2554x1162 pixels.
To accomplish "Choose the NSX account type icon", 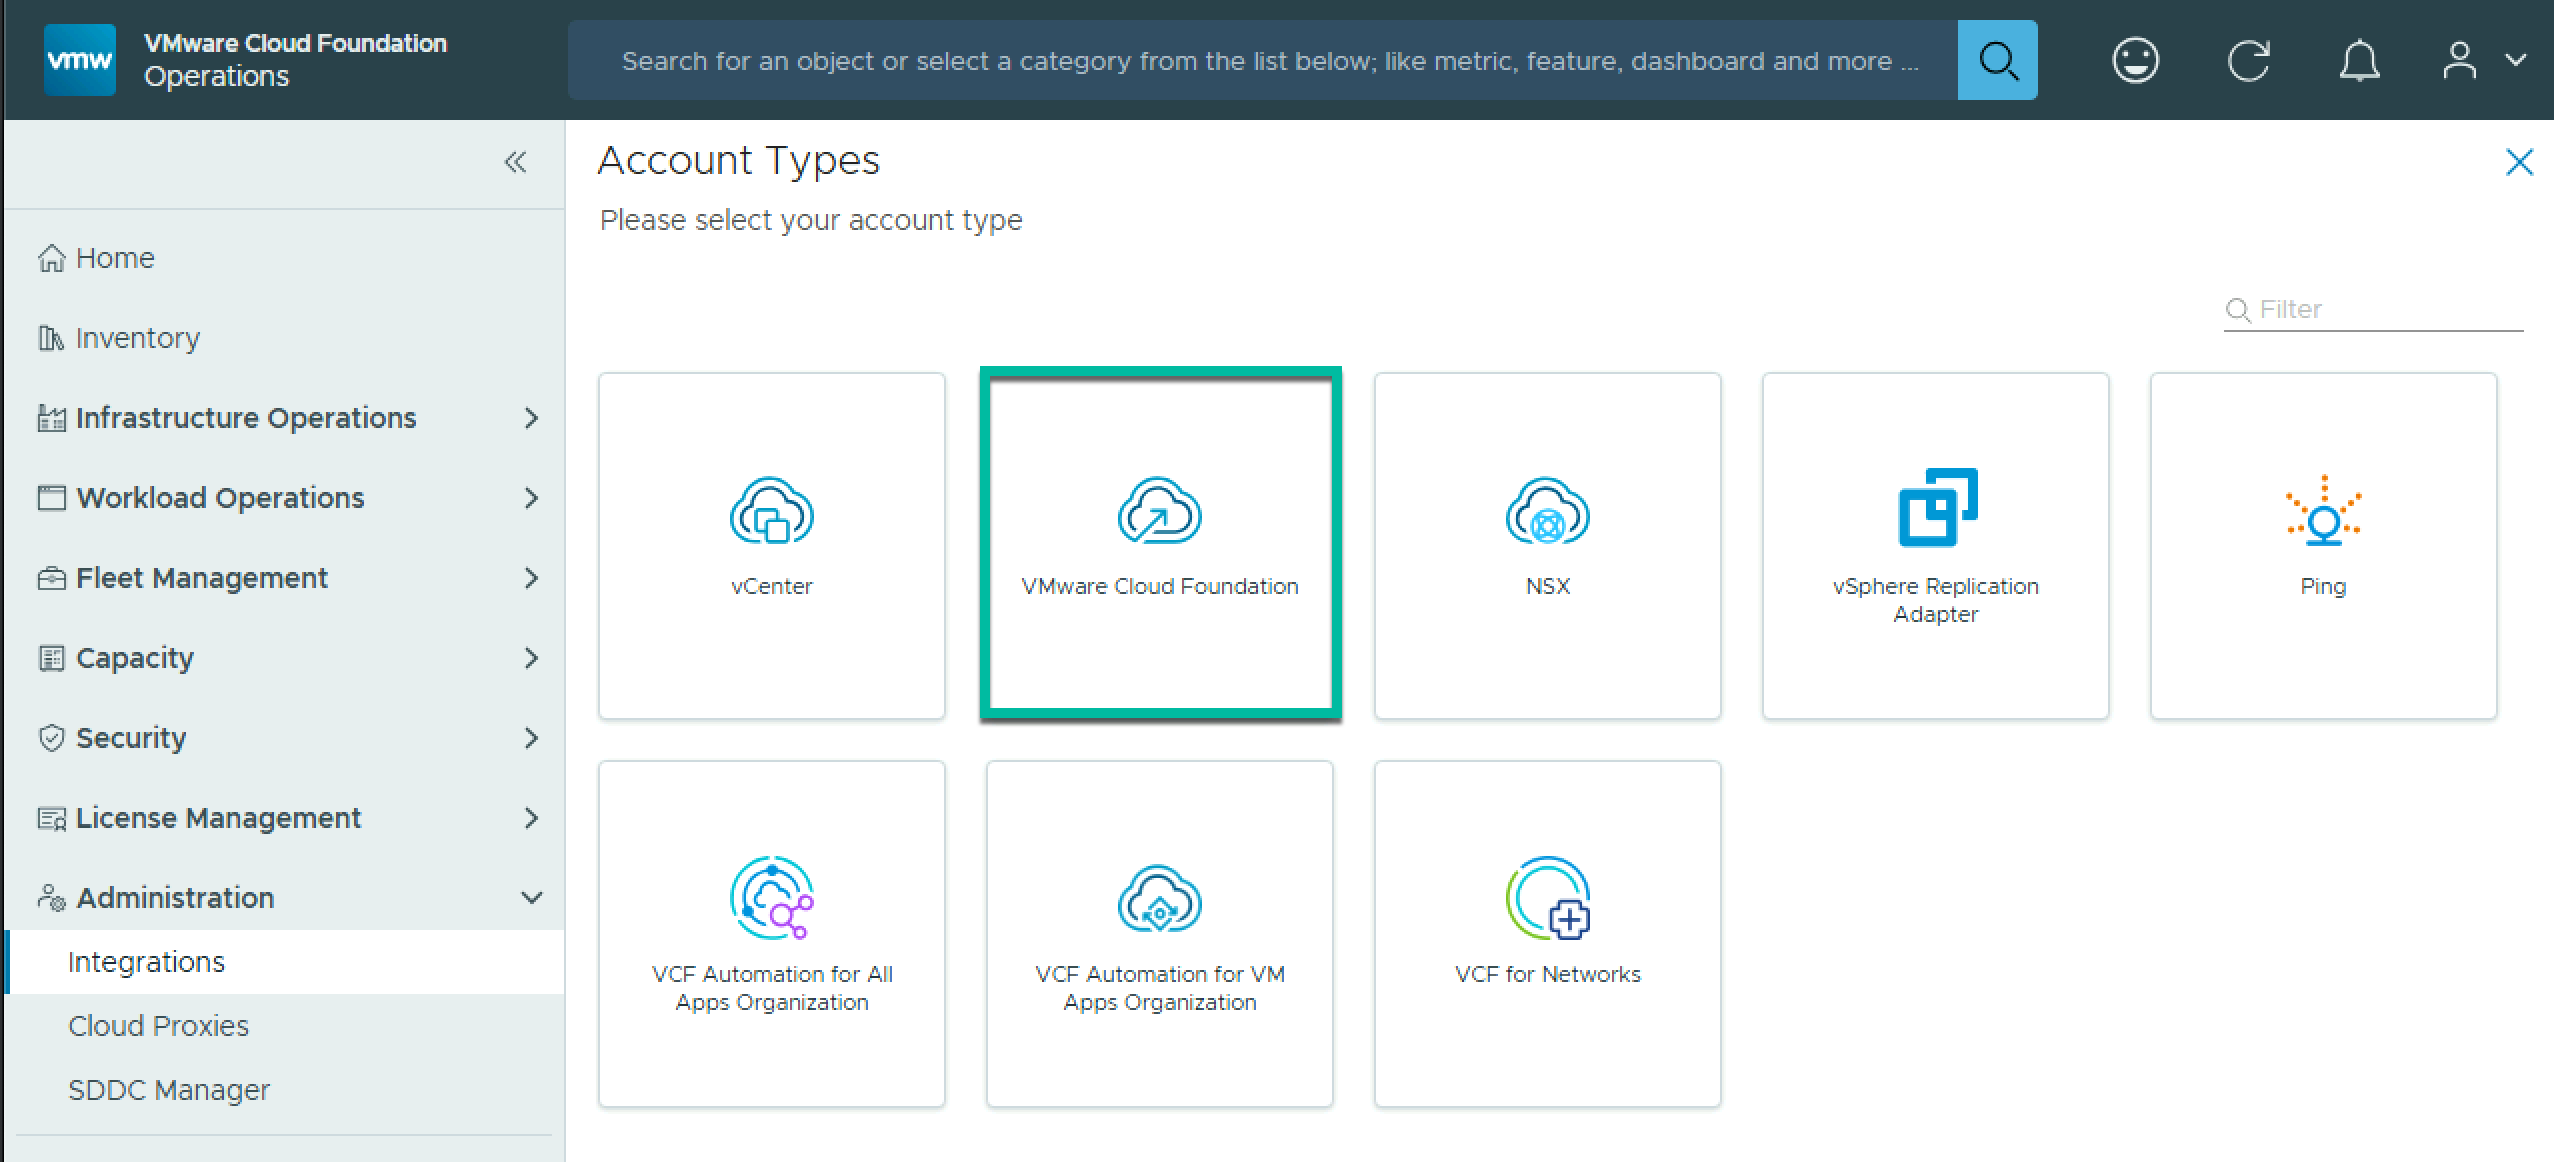I will 1547,510.
